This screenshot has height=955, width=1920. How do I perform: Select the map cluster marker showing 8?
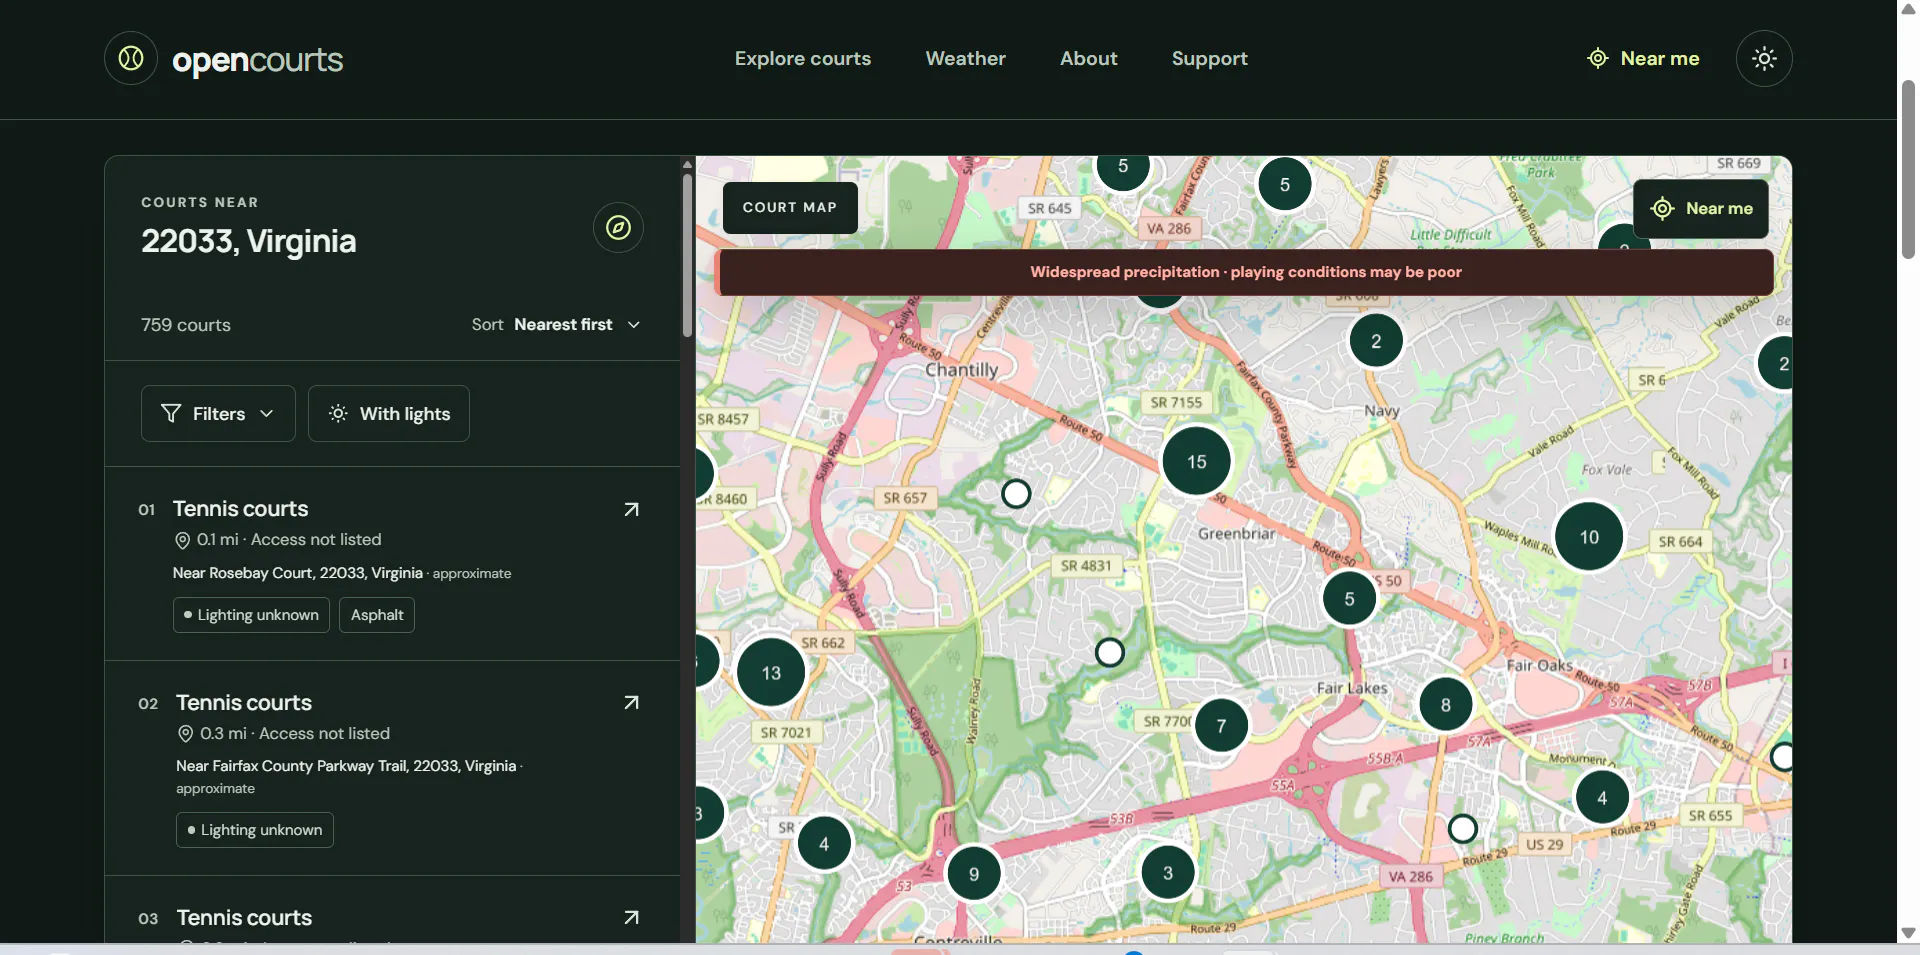pyautogui.click(x=1446, y=705)
